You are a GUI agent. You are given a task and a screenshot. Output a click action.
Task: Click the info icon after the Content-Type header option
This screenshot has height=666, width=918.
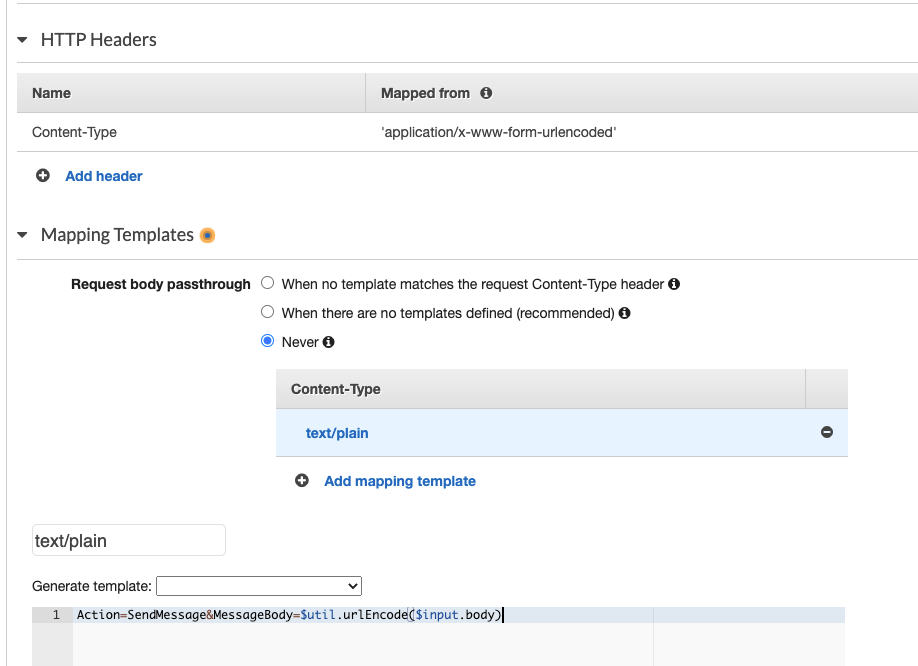(x=673, y=283)
